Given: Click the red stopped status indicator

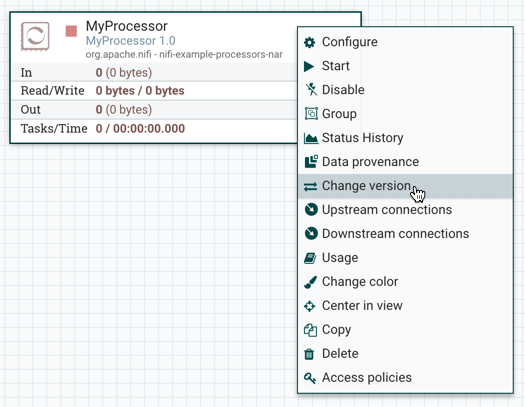Looking at the screenshot, I should [71, 31].
